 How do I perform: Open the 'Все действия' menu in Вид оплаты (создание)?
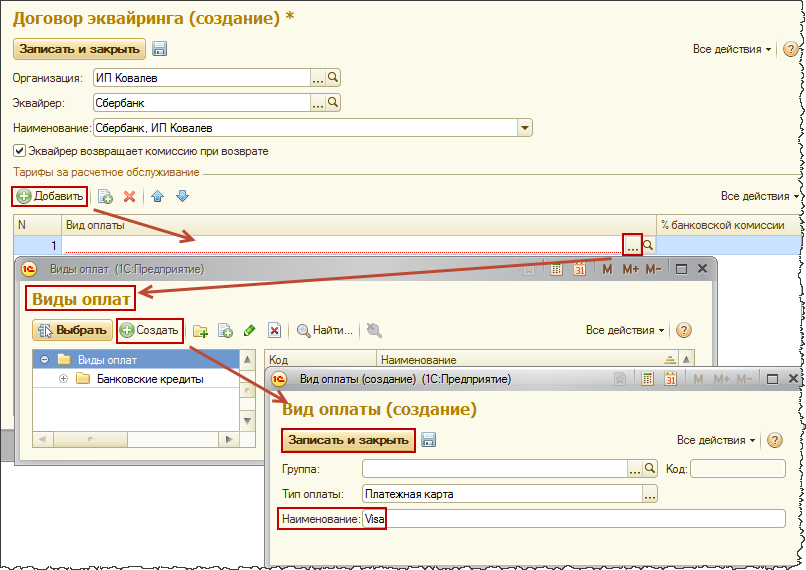coord(716,440)
